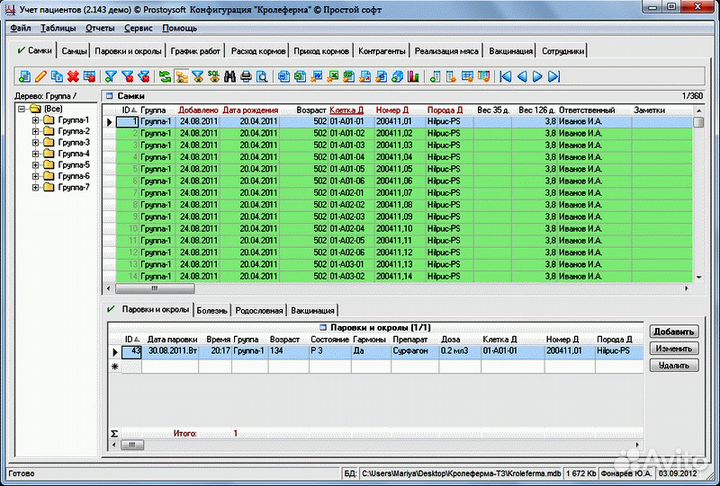Jump to first record navigation arrow

(505, 76)
